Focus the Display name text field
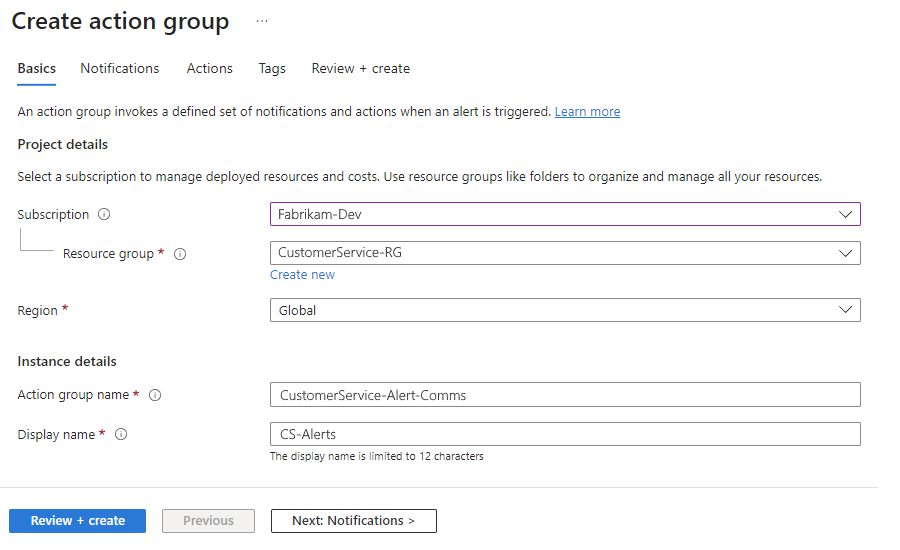 [x=565, y=434]
